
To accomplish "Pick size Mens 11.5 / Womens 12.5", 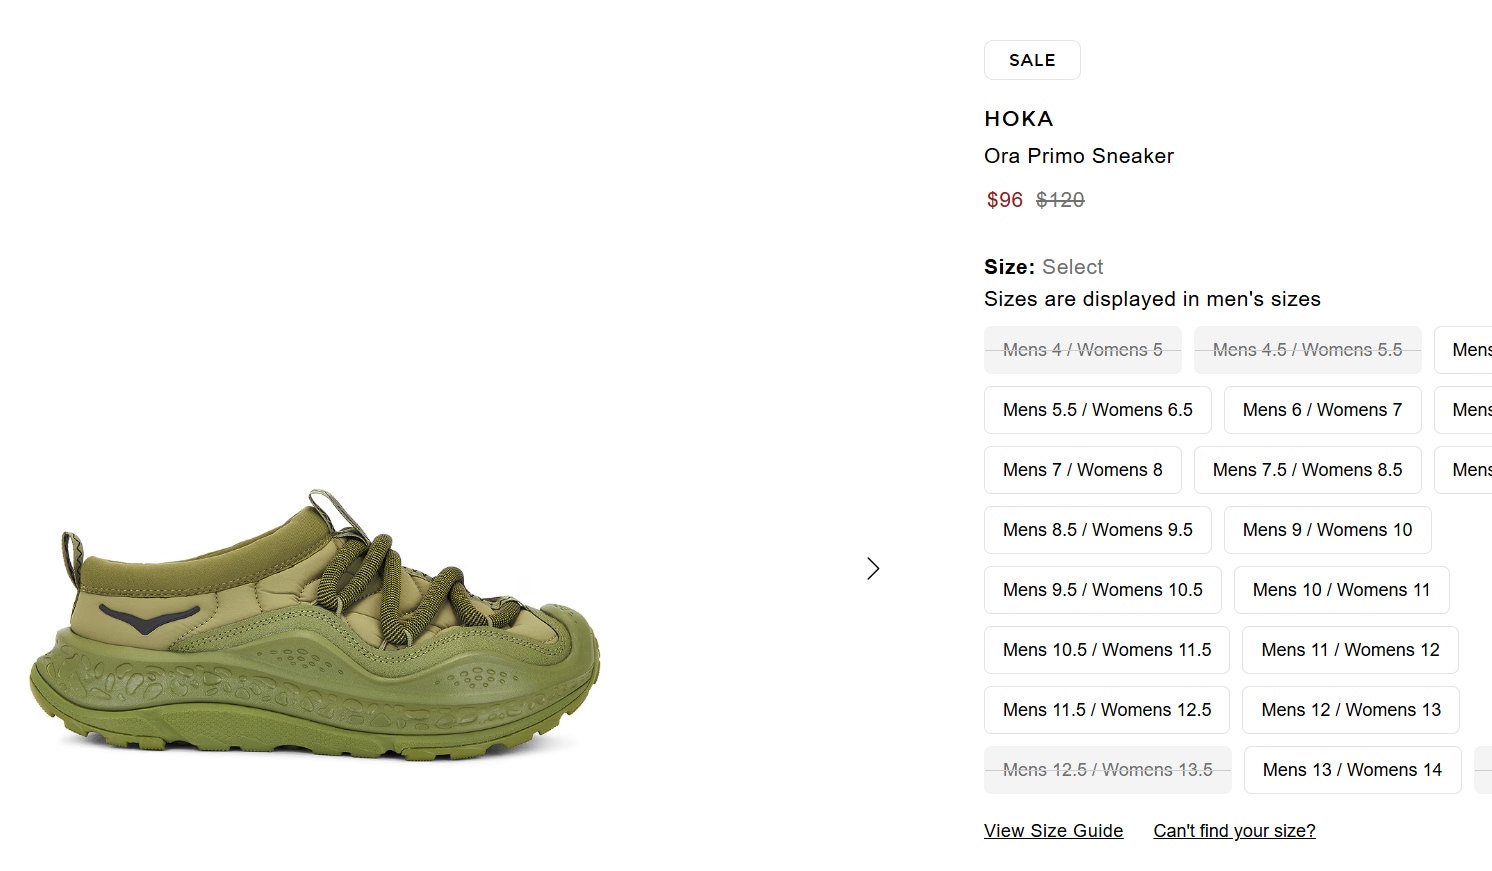I will pyautogui.click(x=1106, y=710).
